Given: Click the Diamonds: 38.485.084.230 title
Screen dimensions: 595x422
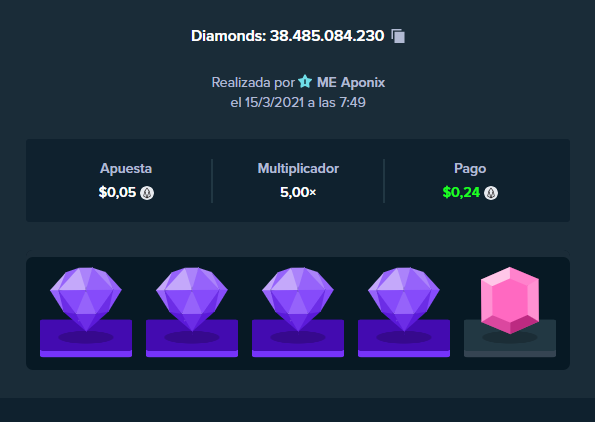Looking at the screenshot, I should [288, 36].
